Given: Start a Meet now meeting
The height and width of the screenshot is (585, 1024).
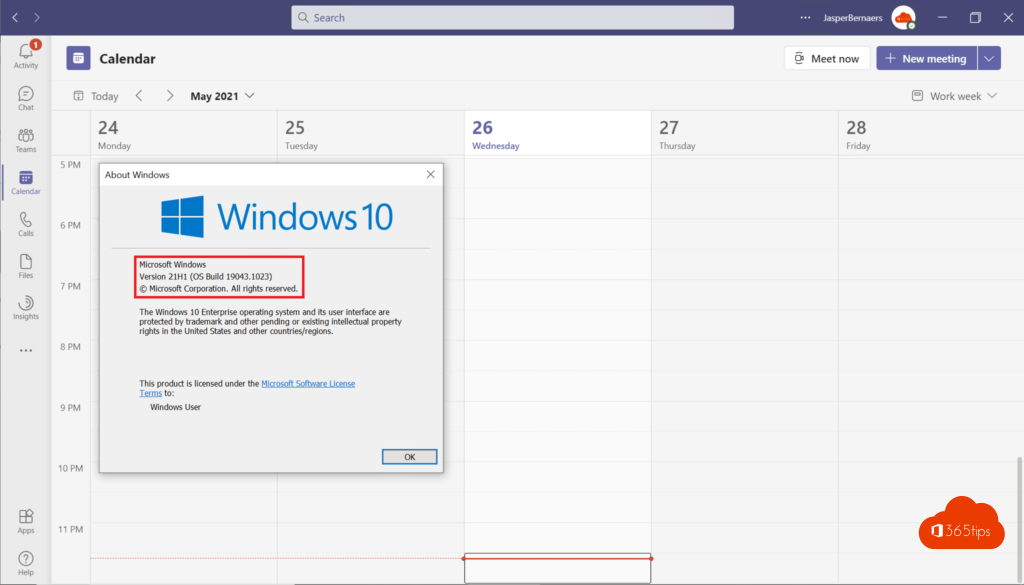Looking at the screenshot, I should [827, 58].
